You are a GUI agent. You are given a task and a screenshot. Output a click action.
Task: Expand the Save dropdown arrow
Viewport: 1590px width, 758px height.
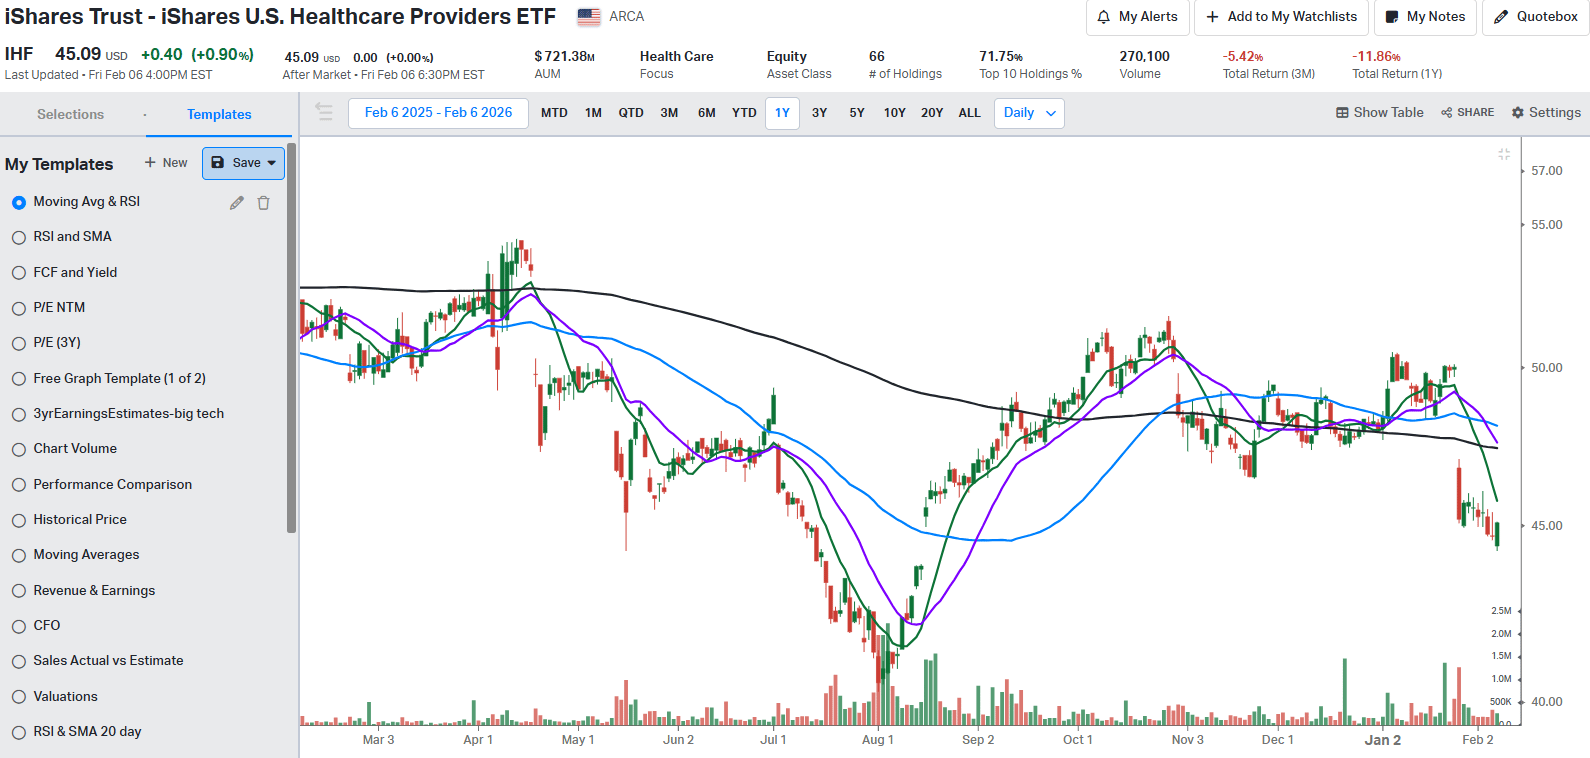[271, 163]
